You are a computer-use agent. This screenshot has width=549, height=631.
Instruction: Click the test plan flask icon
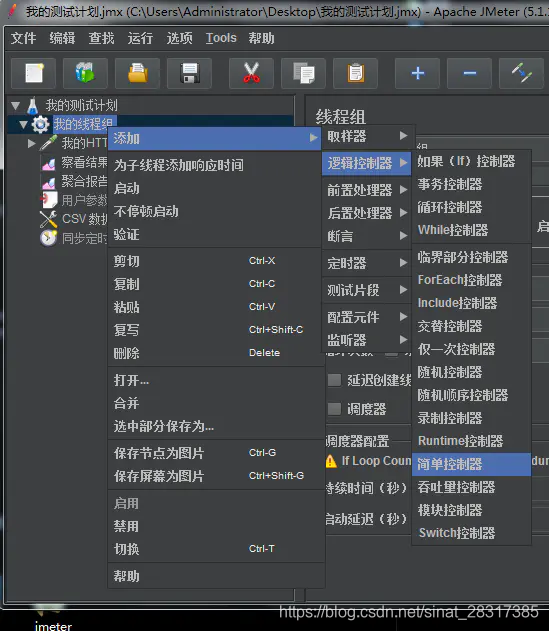33,105
